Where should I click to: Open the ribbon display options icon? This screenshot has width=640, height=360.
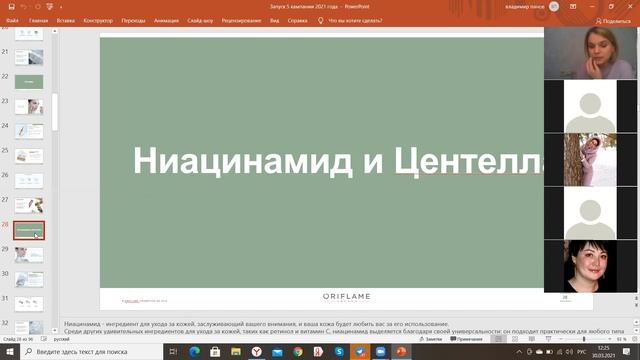point(573,7)
